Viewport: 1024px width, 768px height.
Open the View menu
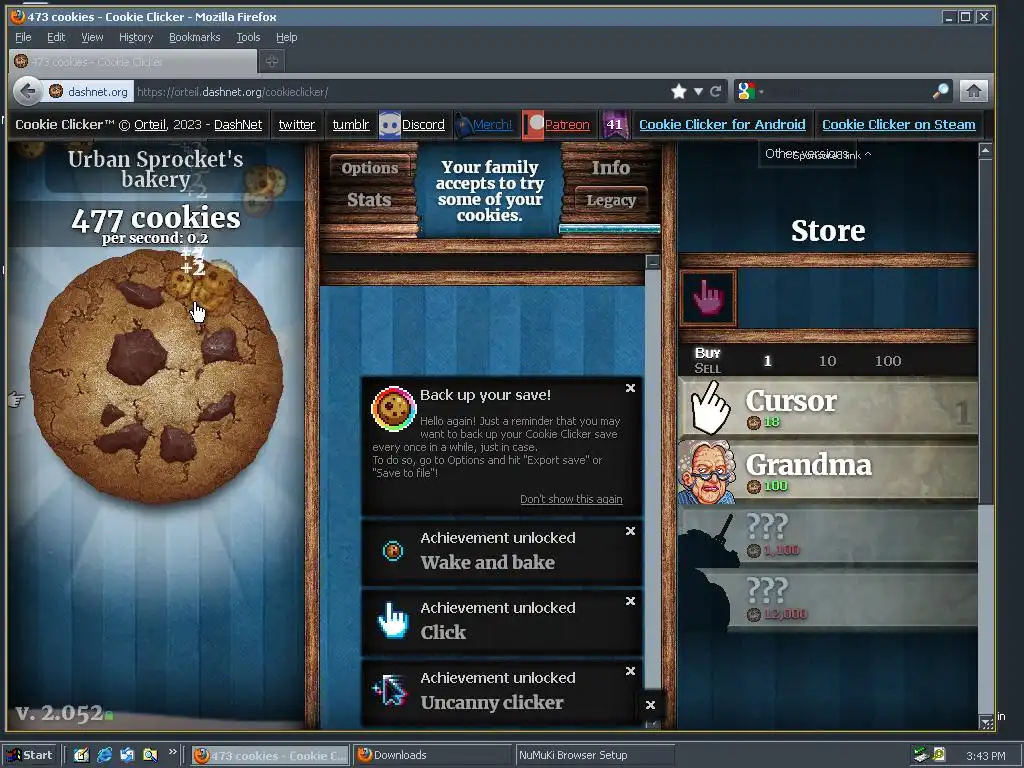[x=92, y=37]
